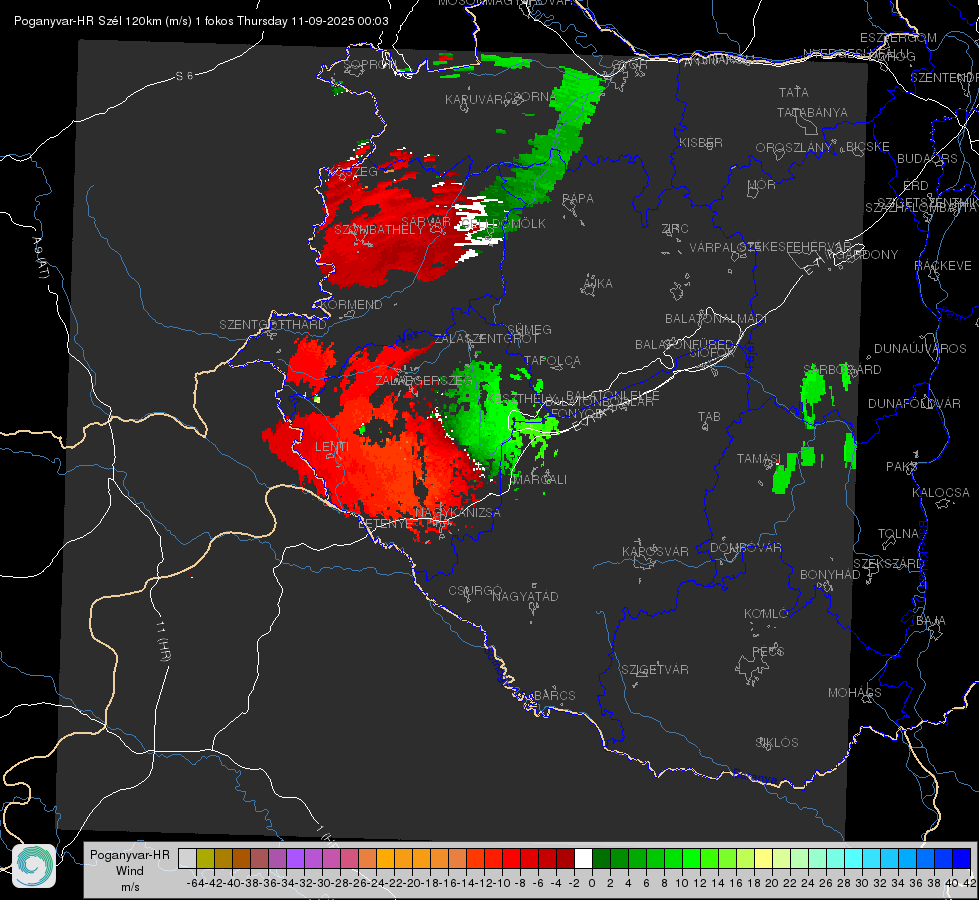
Task: Click the SUMEG city label
Action: pyautogui.click(x=529, y=329)
